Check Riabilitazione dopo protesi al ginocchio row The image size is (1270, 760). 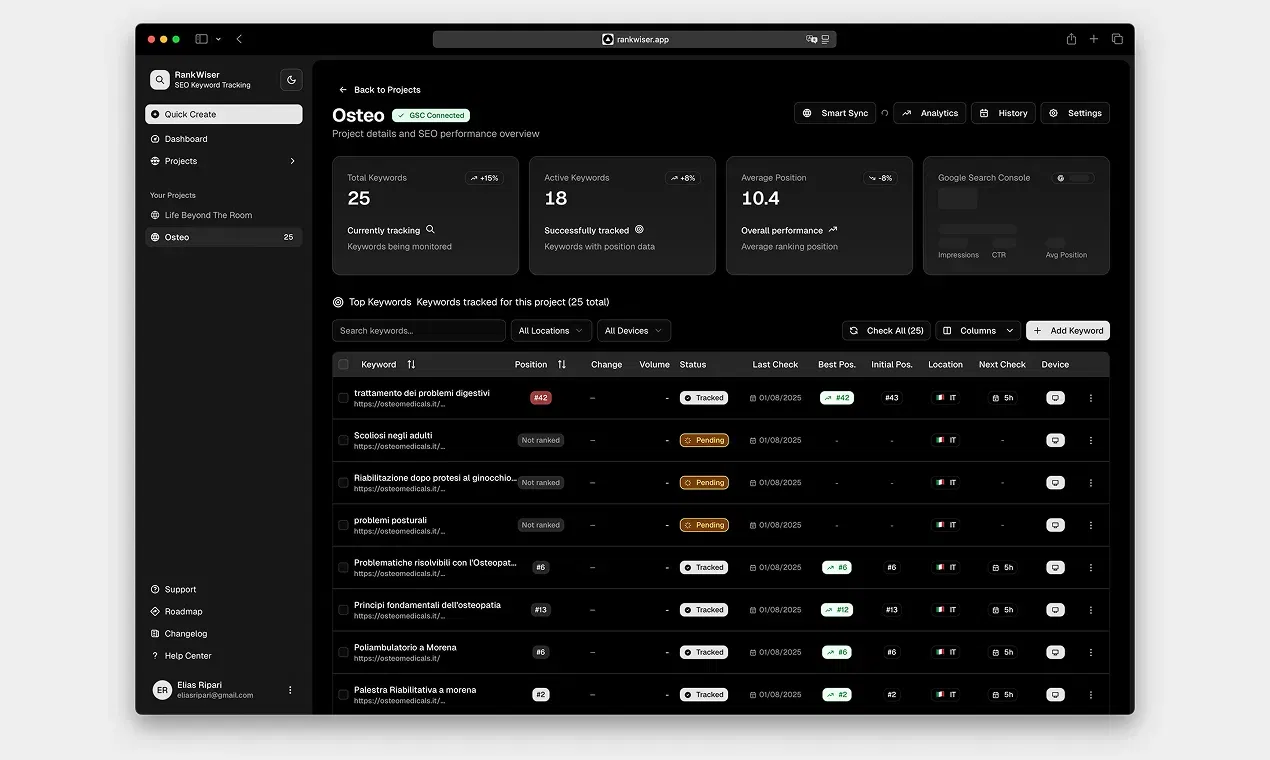click(x=343, y=482)
